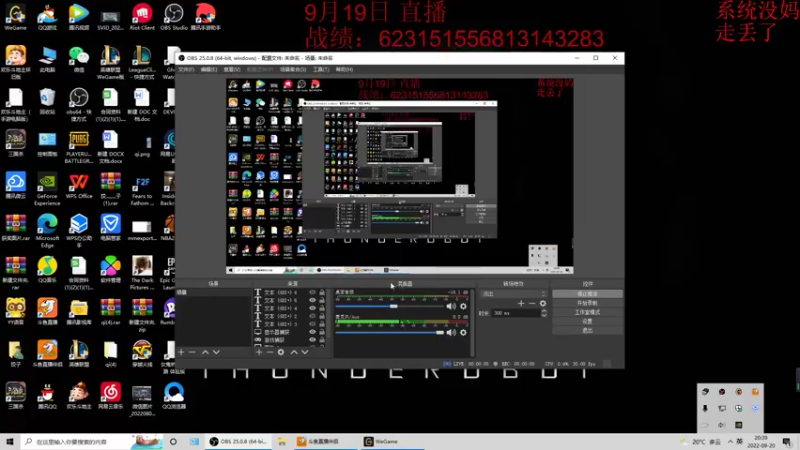Open Riot Client desktop icon
The height and width of the screenshot is (450, 800).
pos(142,17)
